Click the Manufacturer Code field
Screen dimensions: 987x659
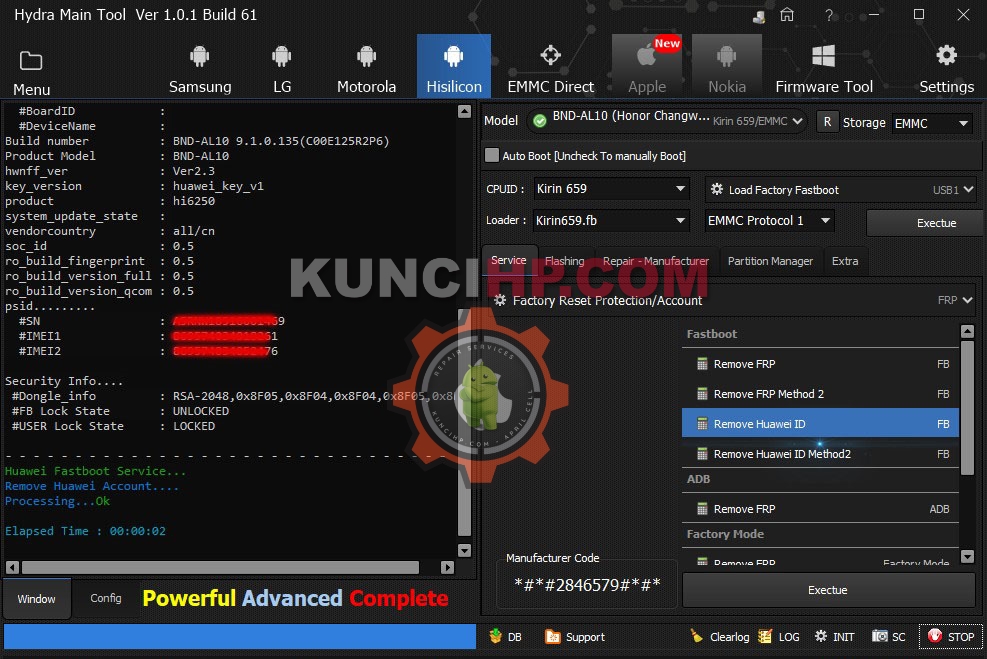[x=587, y=585]
